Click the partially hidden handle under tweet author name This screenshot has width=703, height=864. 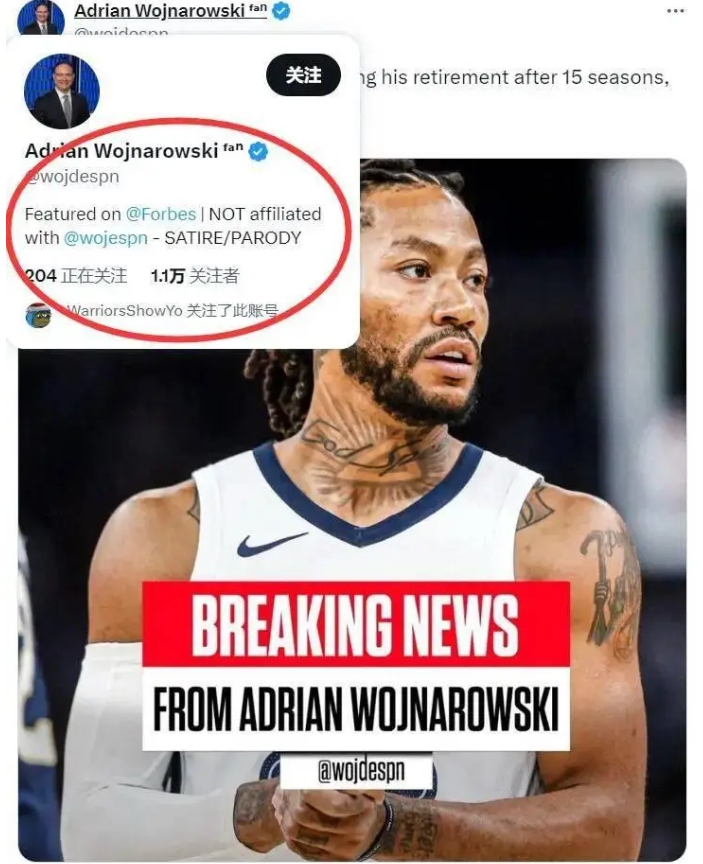click(x=121, y=31)
